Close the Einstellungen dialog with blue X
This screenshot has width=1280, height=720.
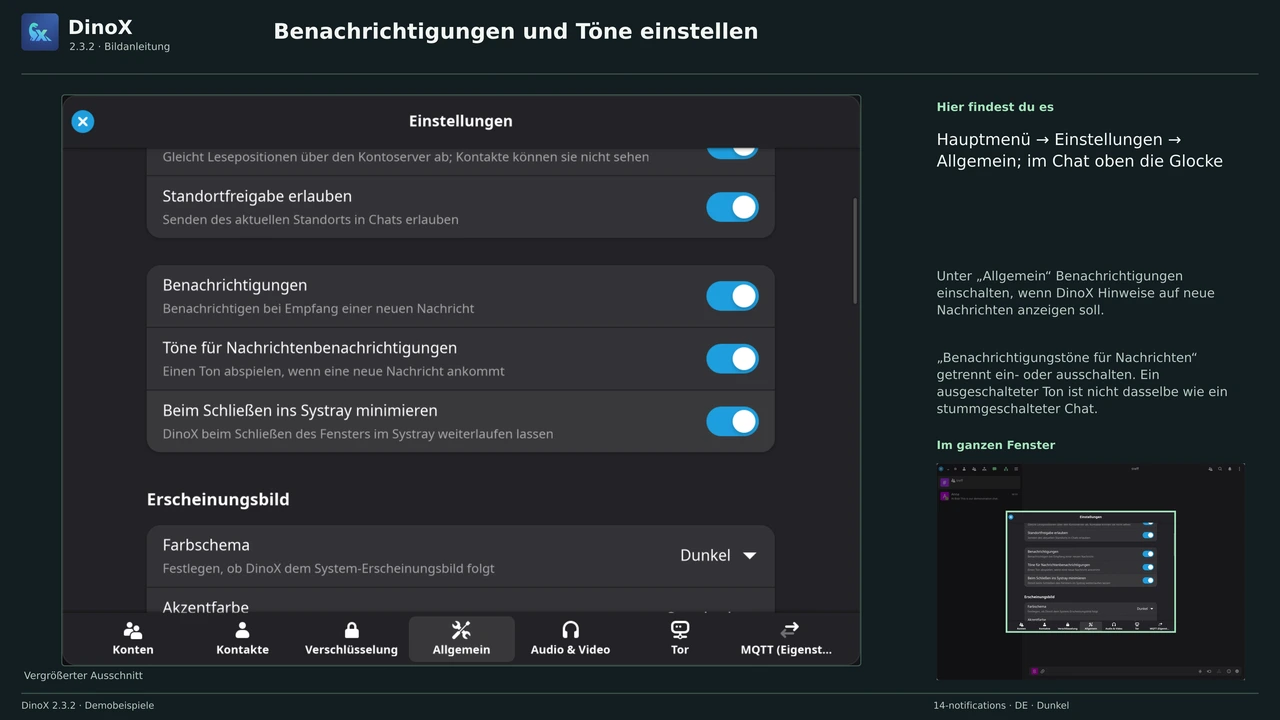point(83,121)
